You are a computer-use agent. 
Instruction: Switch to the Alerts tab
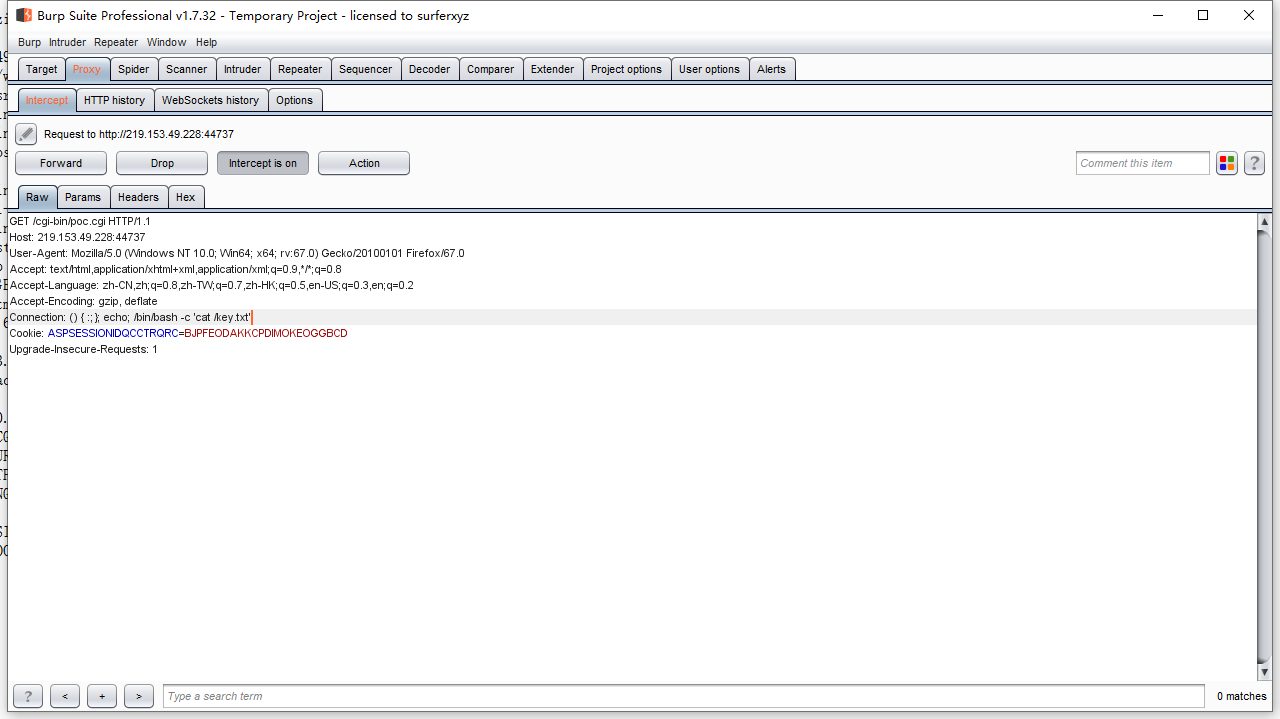(x=772, y=69)
